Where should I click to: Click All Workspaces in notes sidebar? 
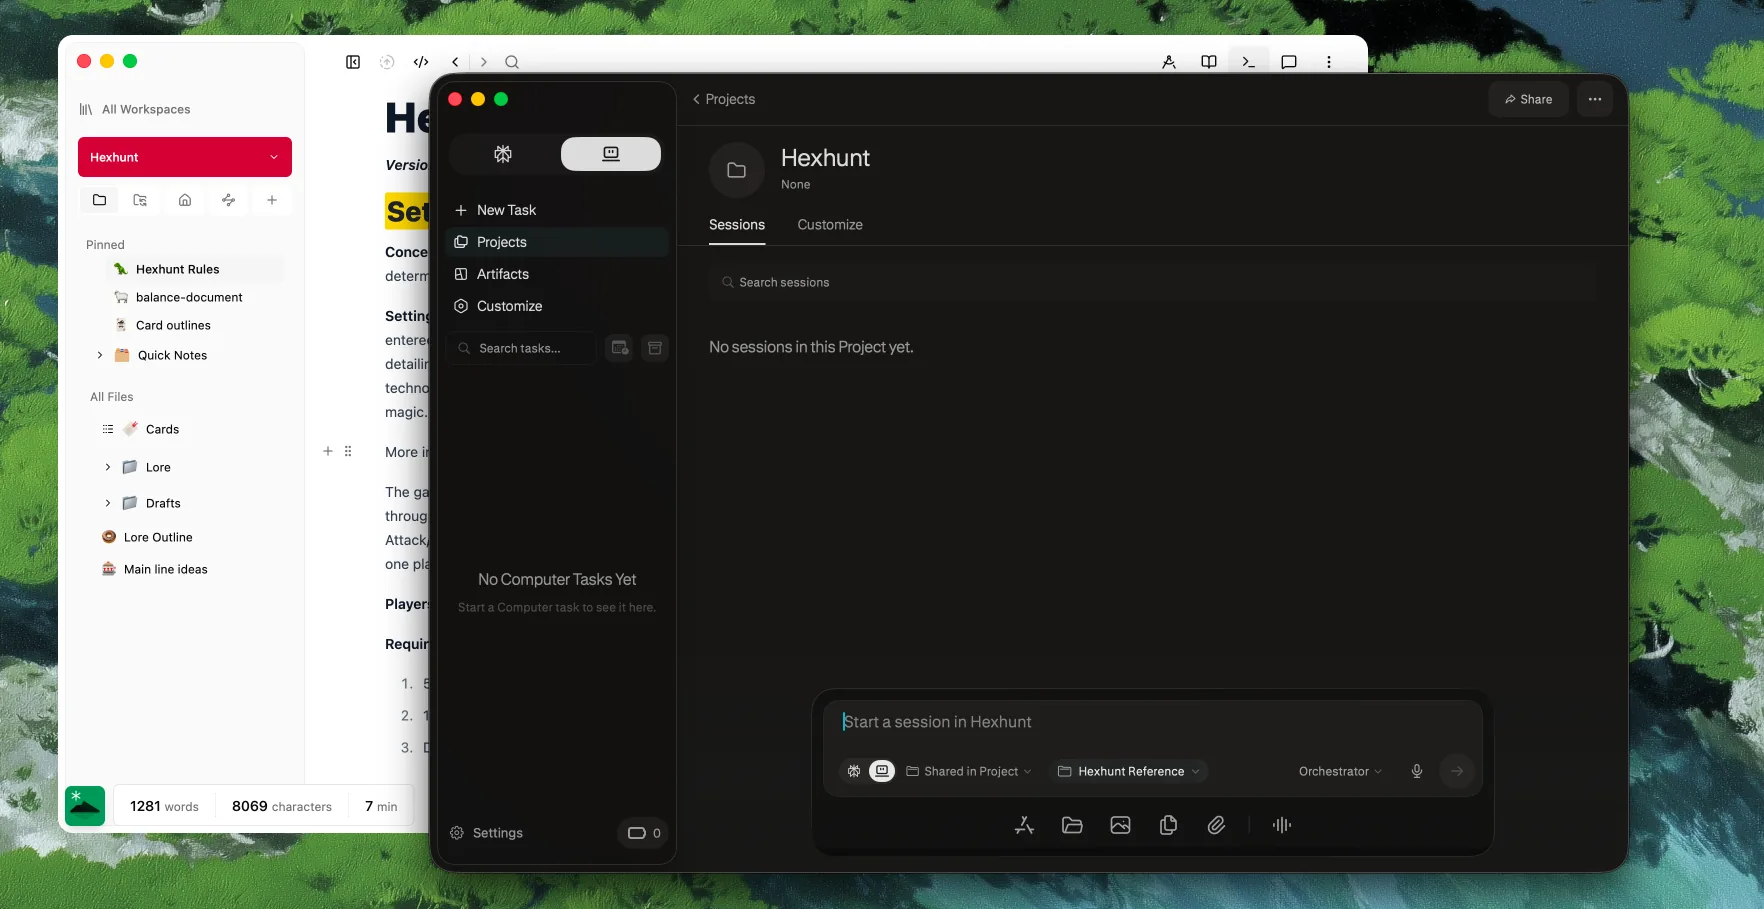tap(135, 109)
